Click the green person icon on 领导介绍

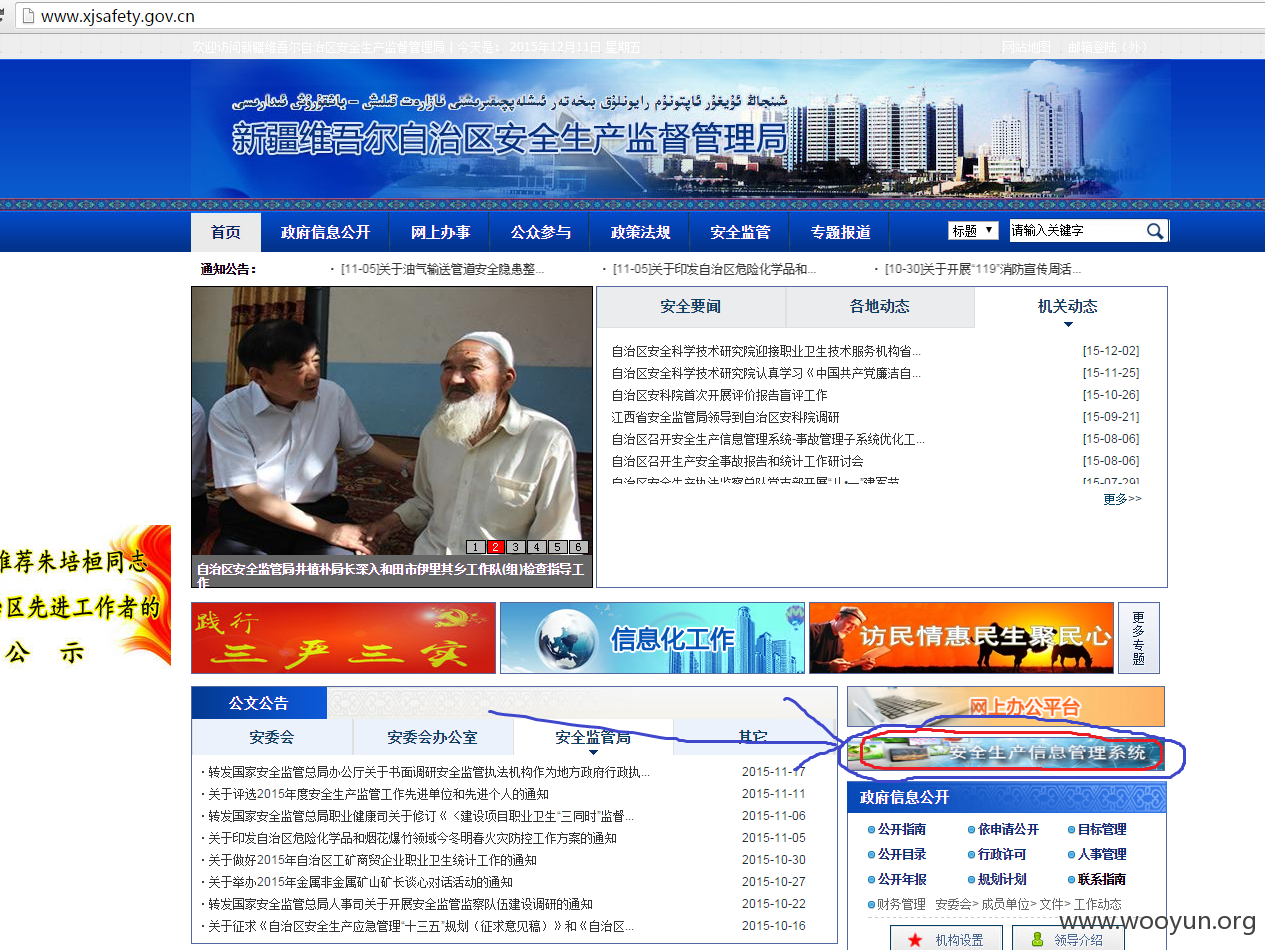click(1037, 940)
